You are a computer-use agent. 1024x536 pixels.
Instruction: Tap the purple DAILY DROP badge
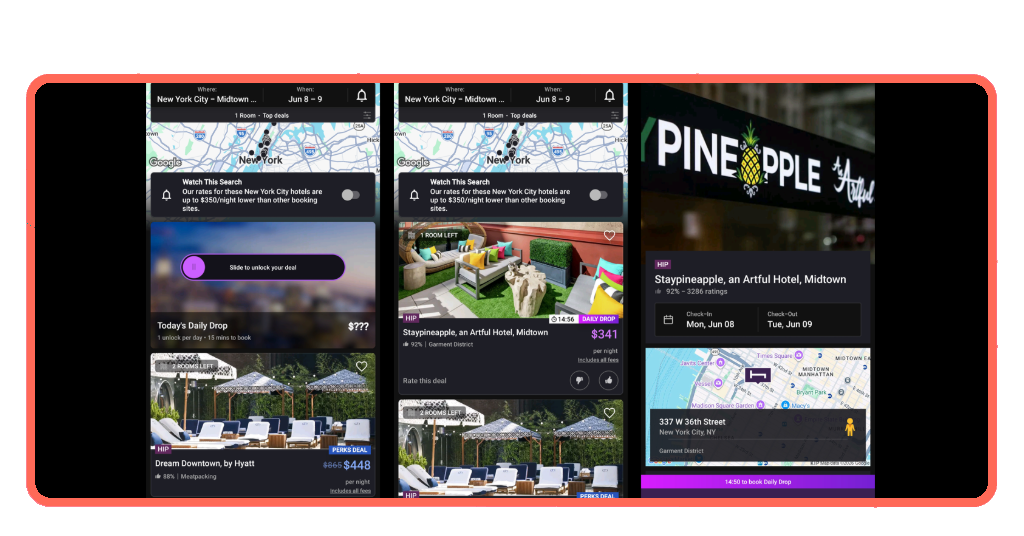(x=598, y=319)
